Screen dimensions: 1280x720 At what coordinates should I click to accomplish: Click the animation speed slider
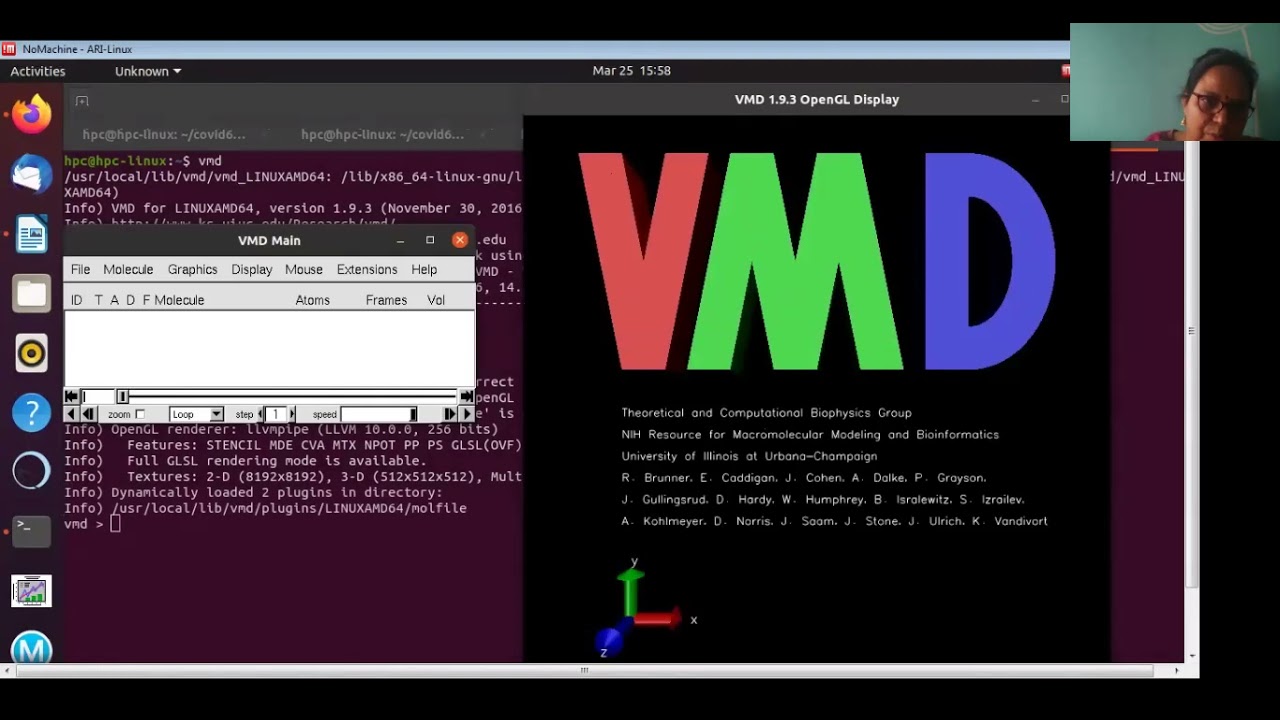click(x=378, y=414)
